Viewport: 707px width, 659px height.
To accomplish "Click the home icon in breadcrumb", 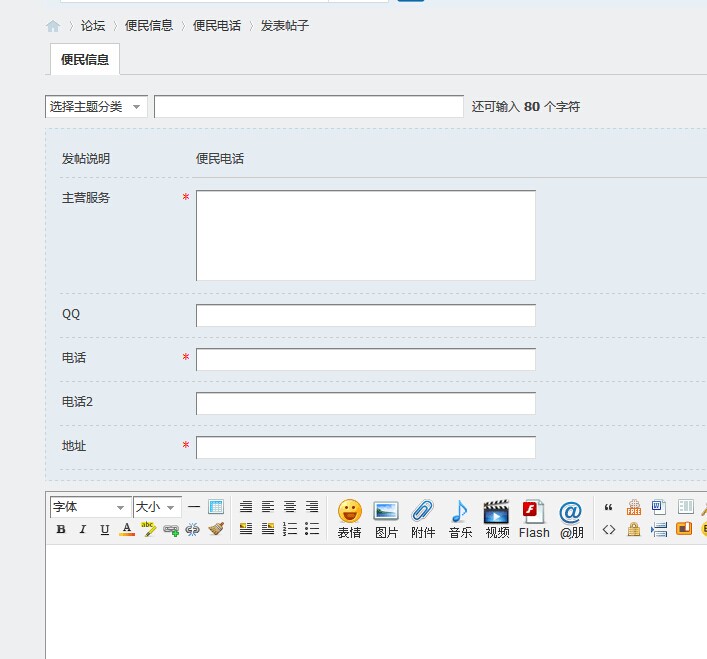I will (53, 26).
